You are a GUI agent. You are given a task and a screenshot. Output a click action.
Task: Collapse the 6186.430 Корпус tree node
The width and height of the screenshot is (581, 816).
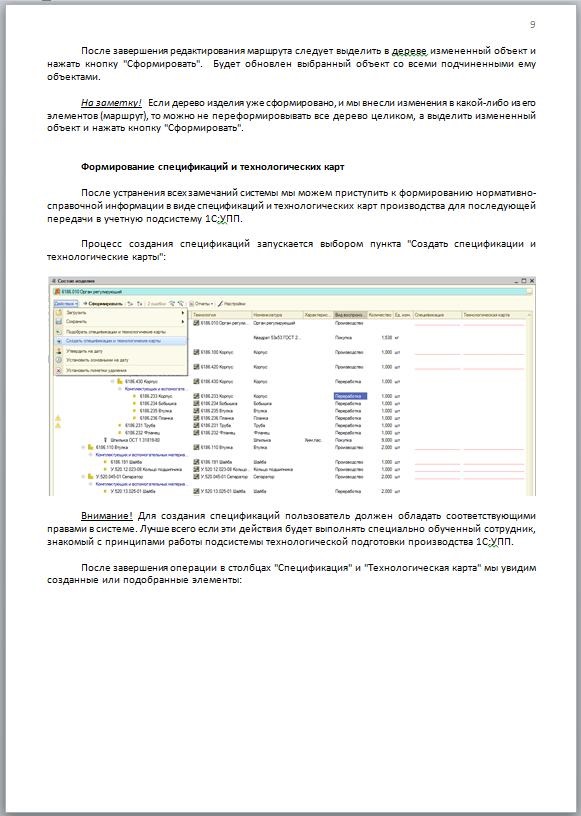pos(112,381)
